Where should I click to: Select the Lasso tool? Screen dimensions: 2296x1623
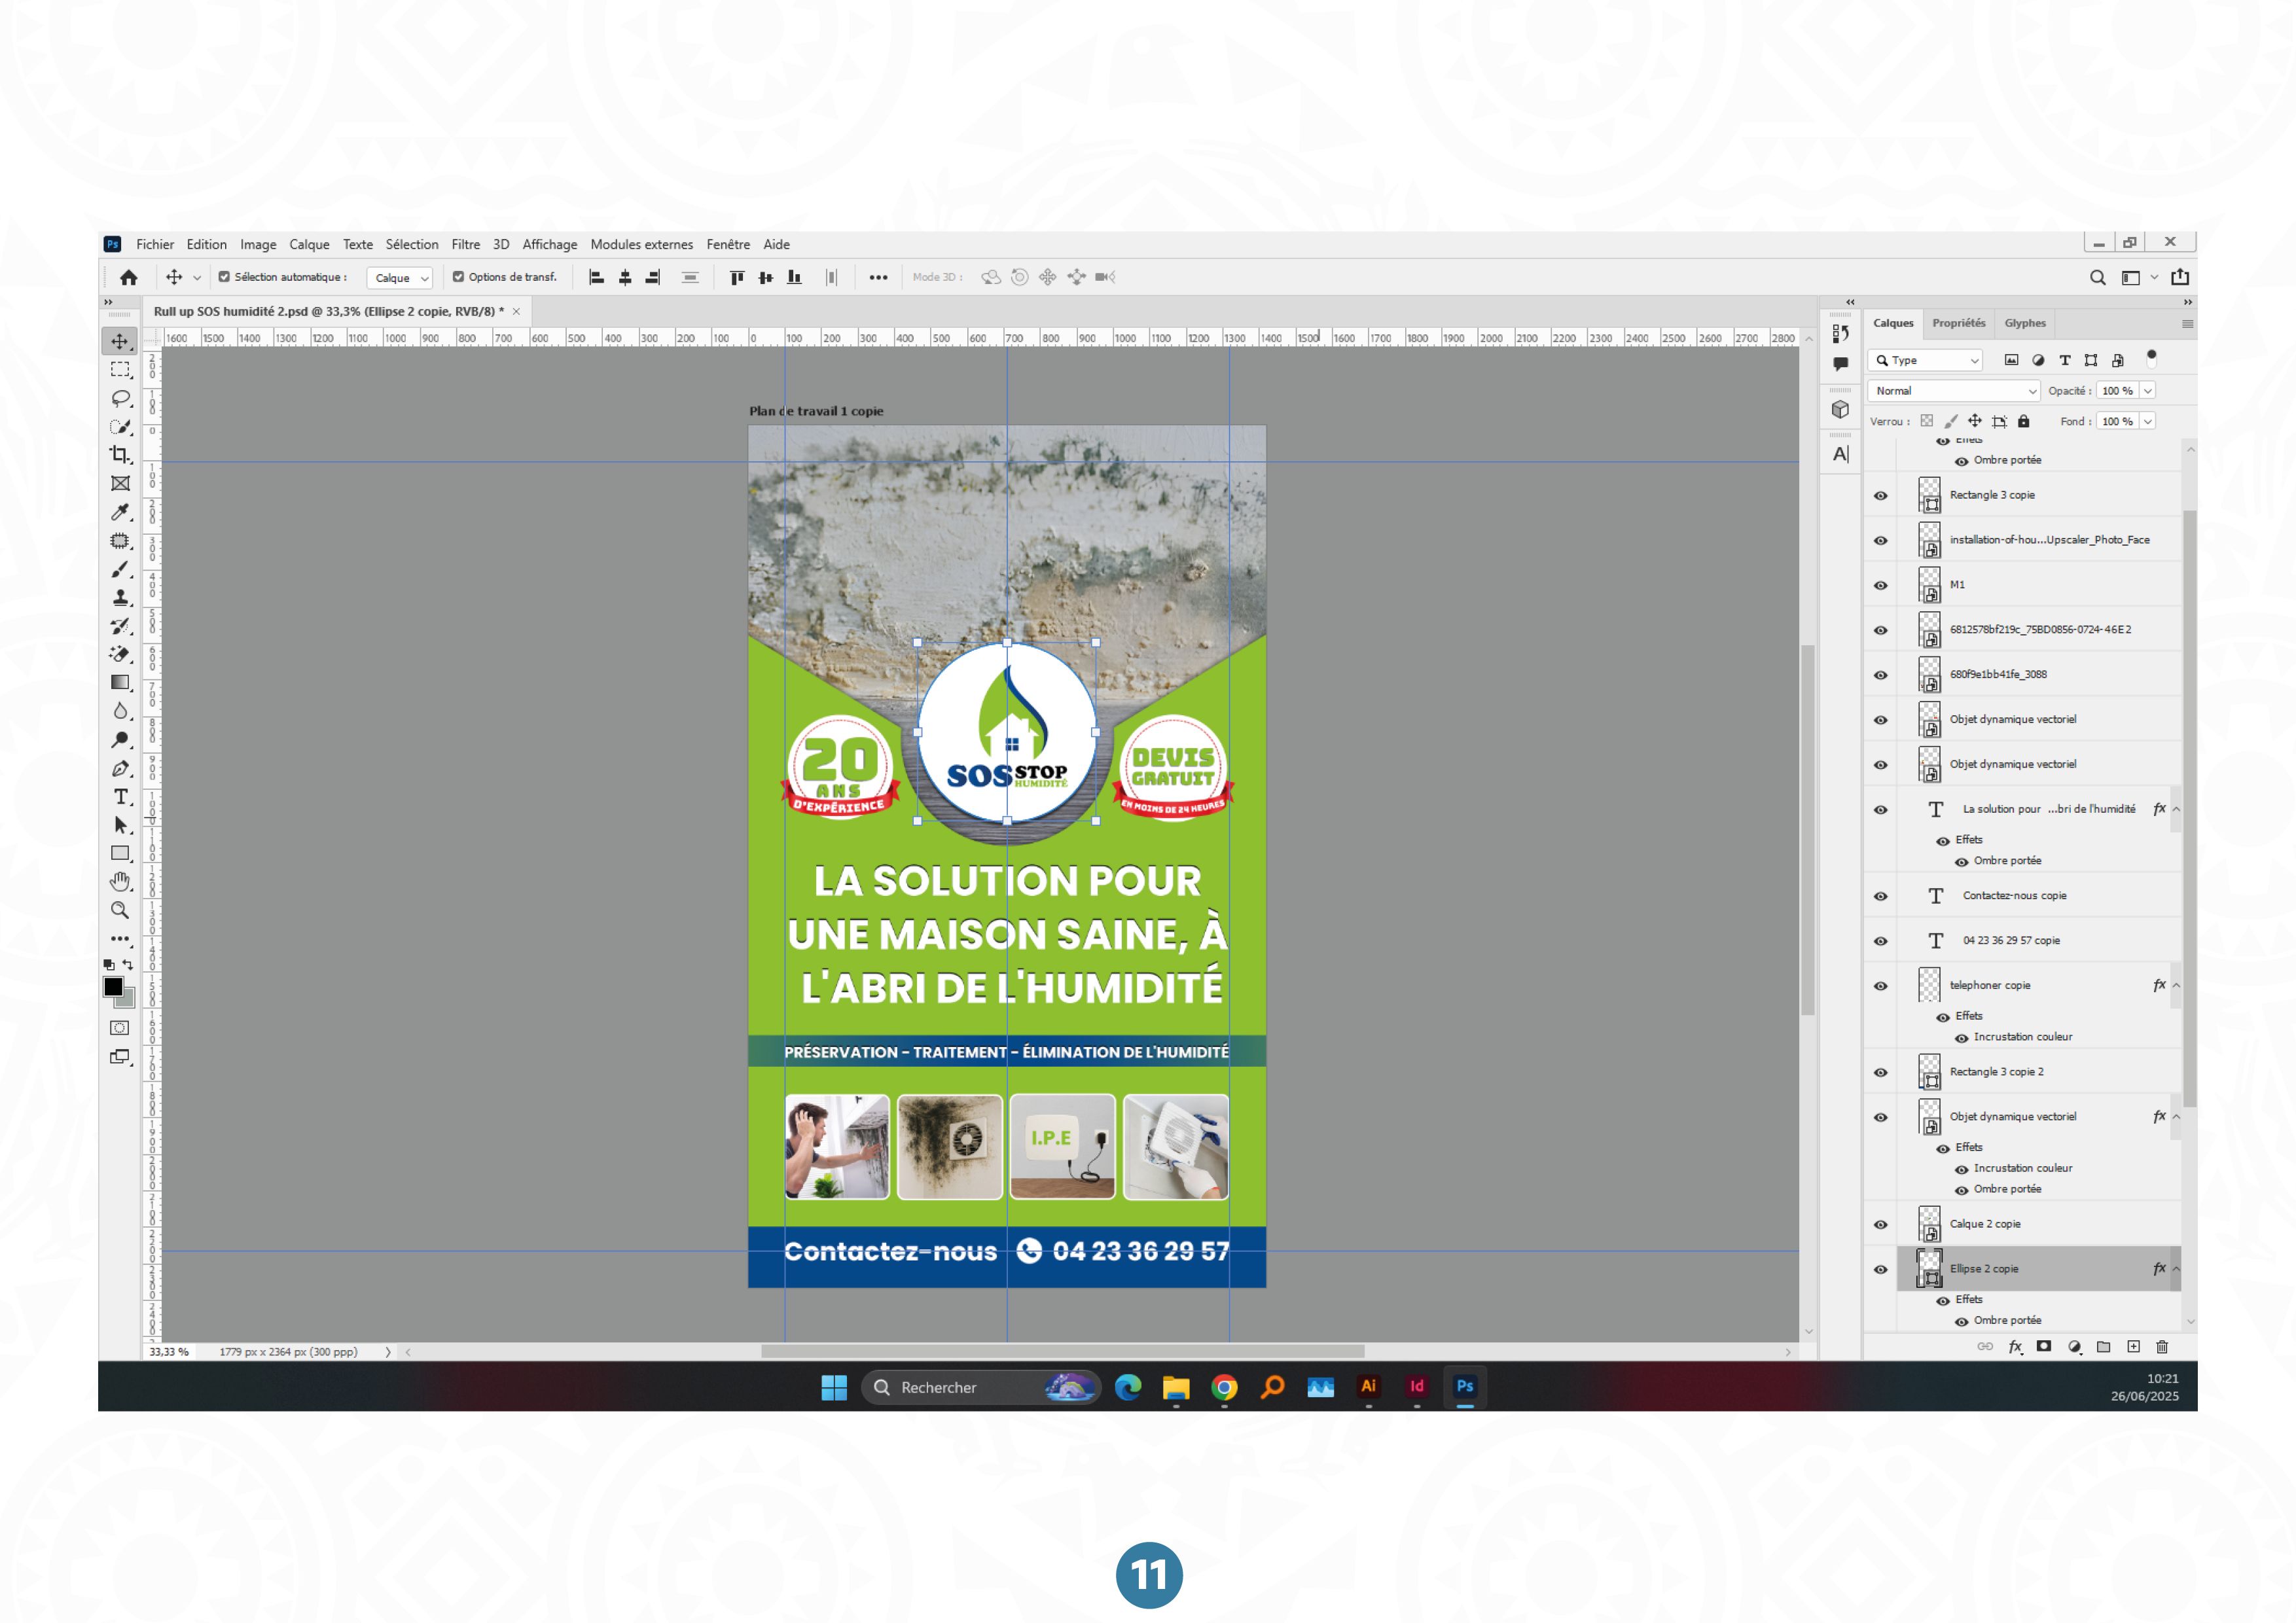coord(120,398)
